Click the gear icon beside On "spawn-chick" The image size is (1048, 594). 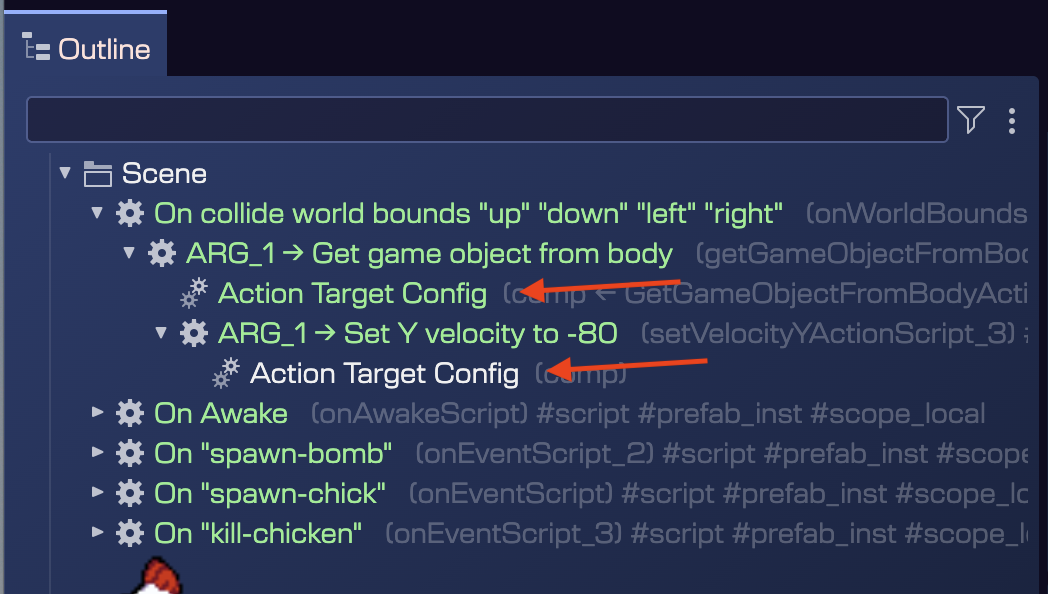tap(129, 493)
